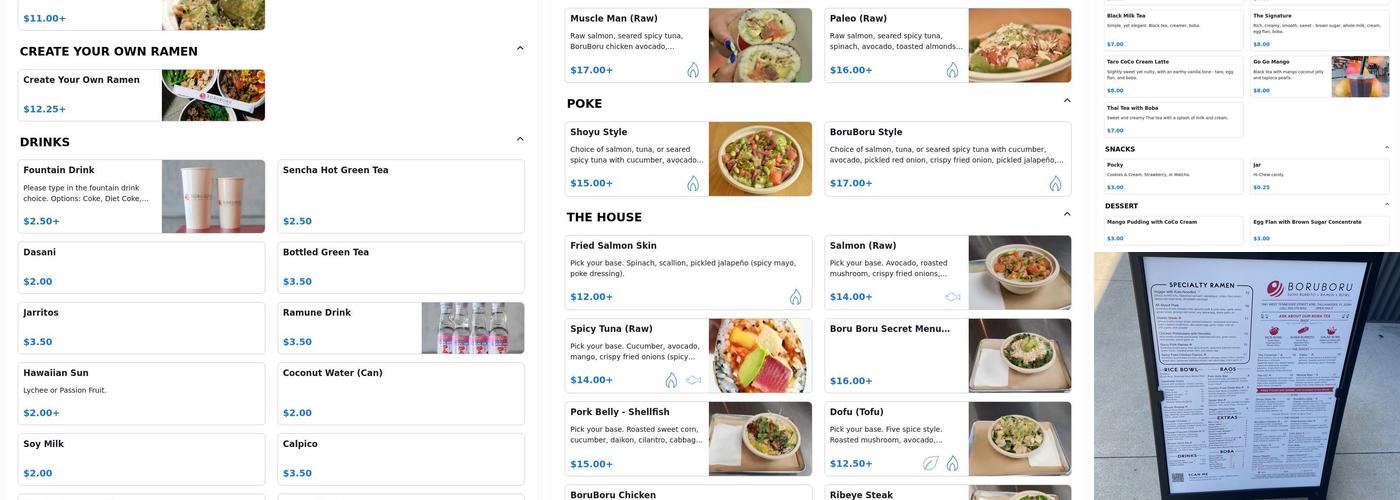Screen dimensions: 1400x500
Task: Open the BoruBoru sidewalk menu board photo
Action: tap(1246, 375)
